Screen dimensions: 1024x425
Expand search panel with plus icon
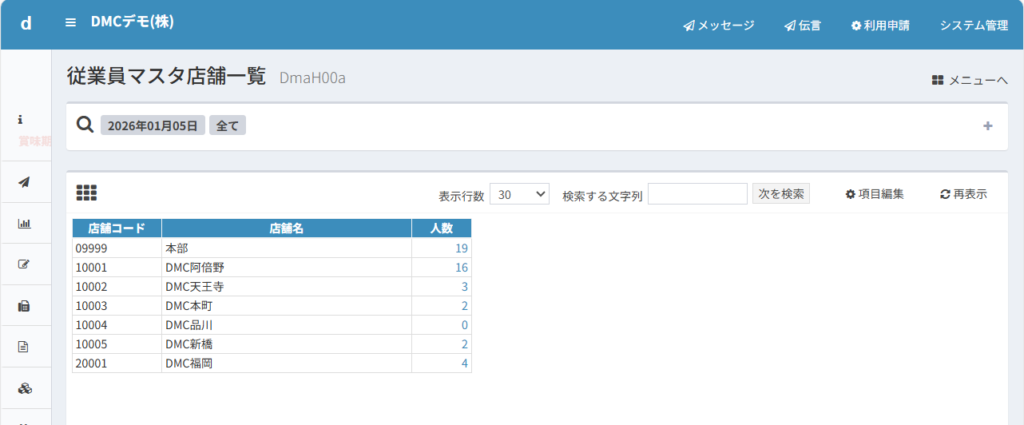pyautogui.click(x=987, y=126)
